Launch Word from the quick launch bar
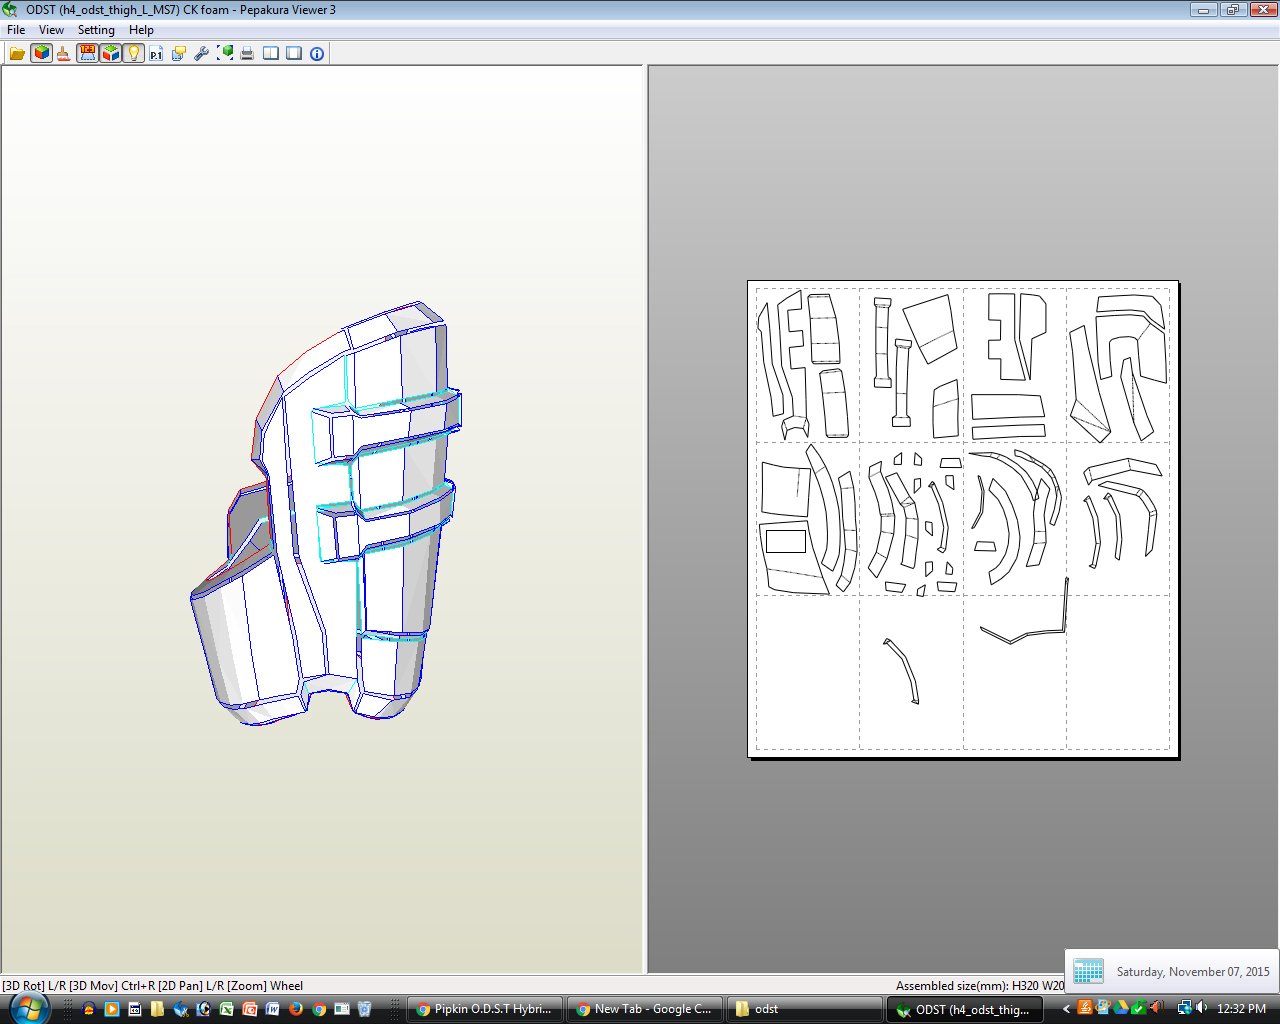 (272, 1009)
